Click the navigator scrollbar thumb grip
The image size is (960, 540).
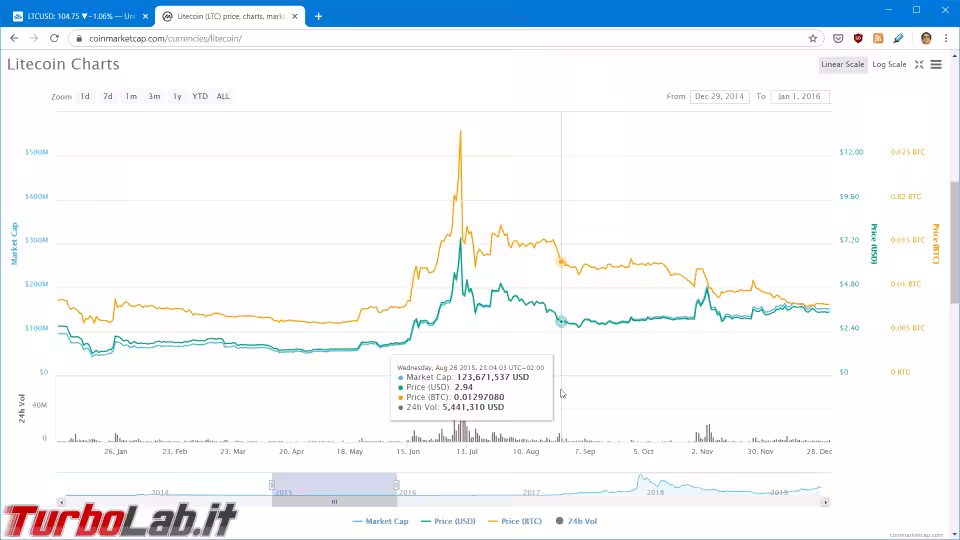pos(334,502)
